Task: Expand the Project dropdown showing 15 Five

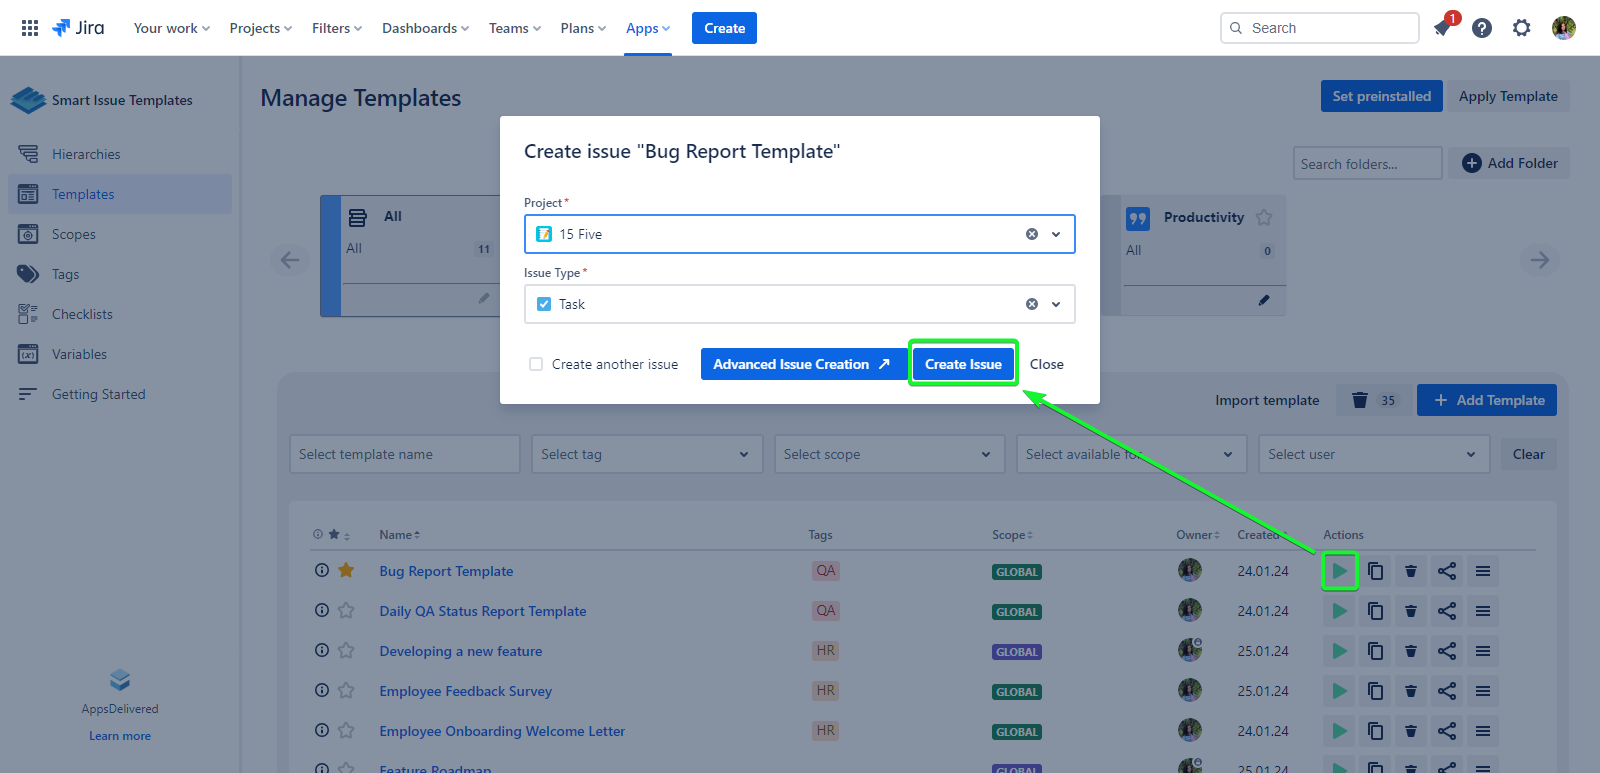Action: coord(1056,234)
